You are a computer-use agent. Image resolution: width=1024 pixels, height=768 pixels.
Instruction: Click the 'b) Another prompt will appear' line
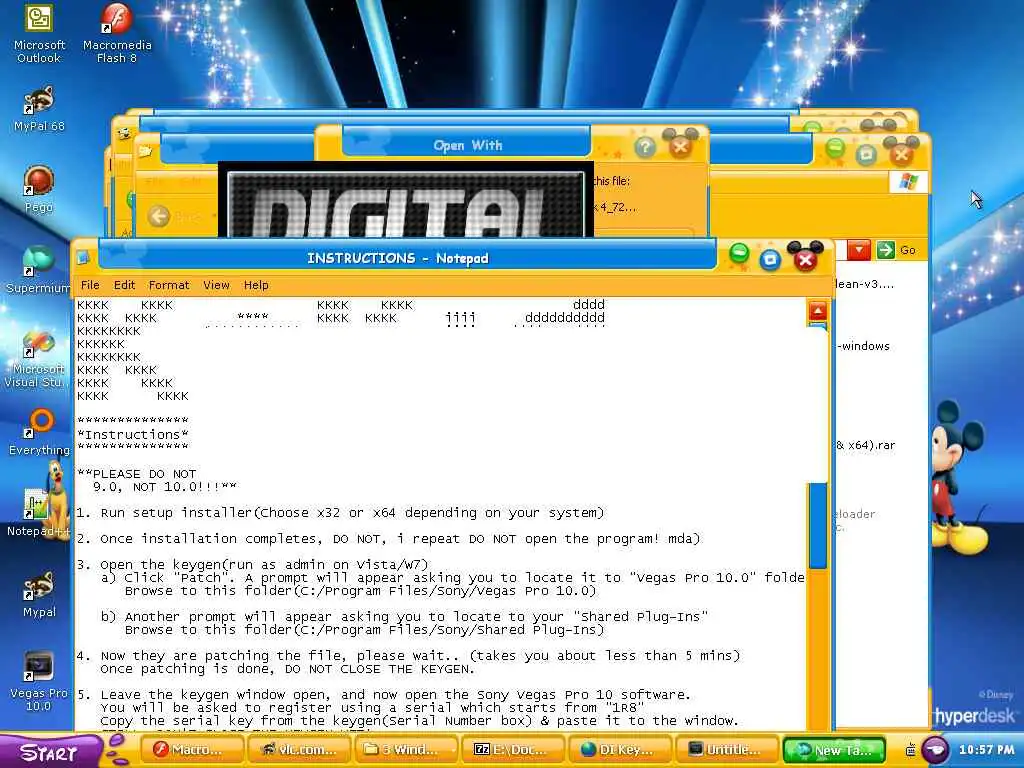pyautogui.click(x=404, y=616)
